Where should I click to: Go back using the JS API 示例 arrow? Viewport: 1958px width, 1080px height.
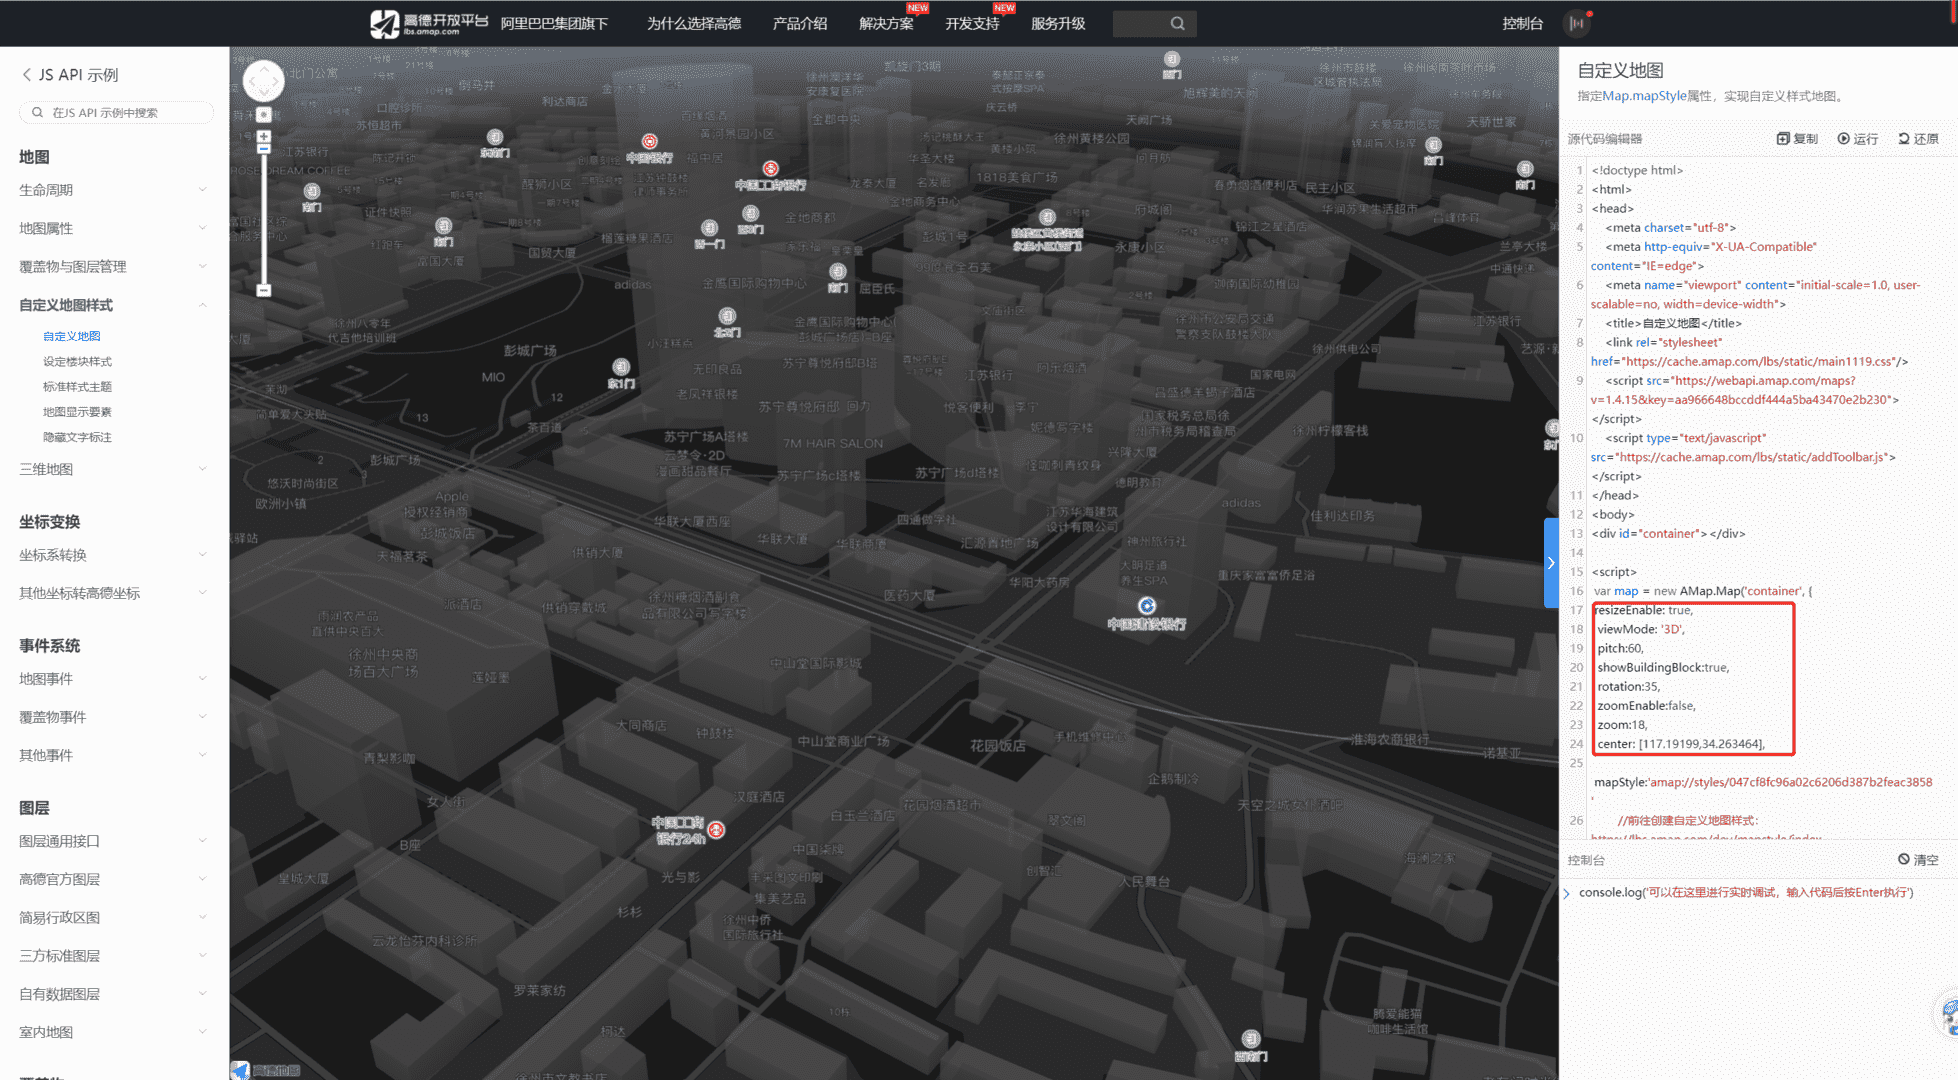(27, 75)
